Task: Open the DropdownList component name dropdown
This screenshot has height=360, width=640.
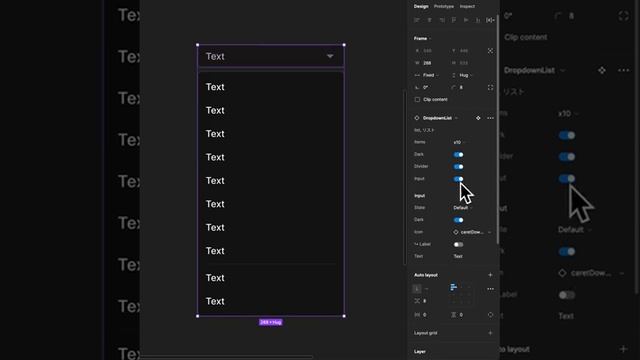Action: click(440, 118)
